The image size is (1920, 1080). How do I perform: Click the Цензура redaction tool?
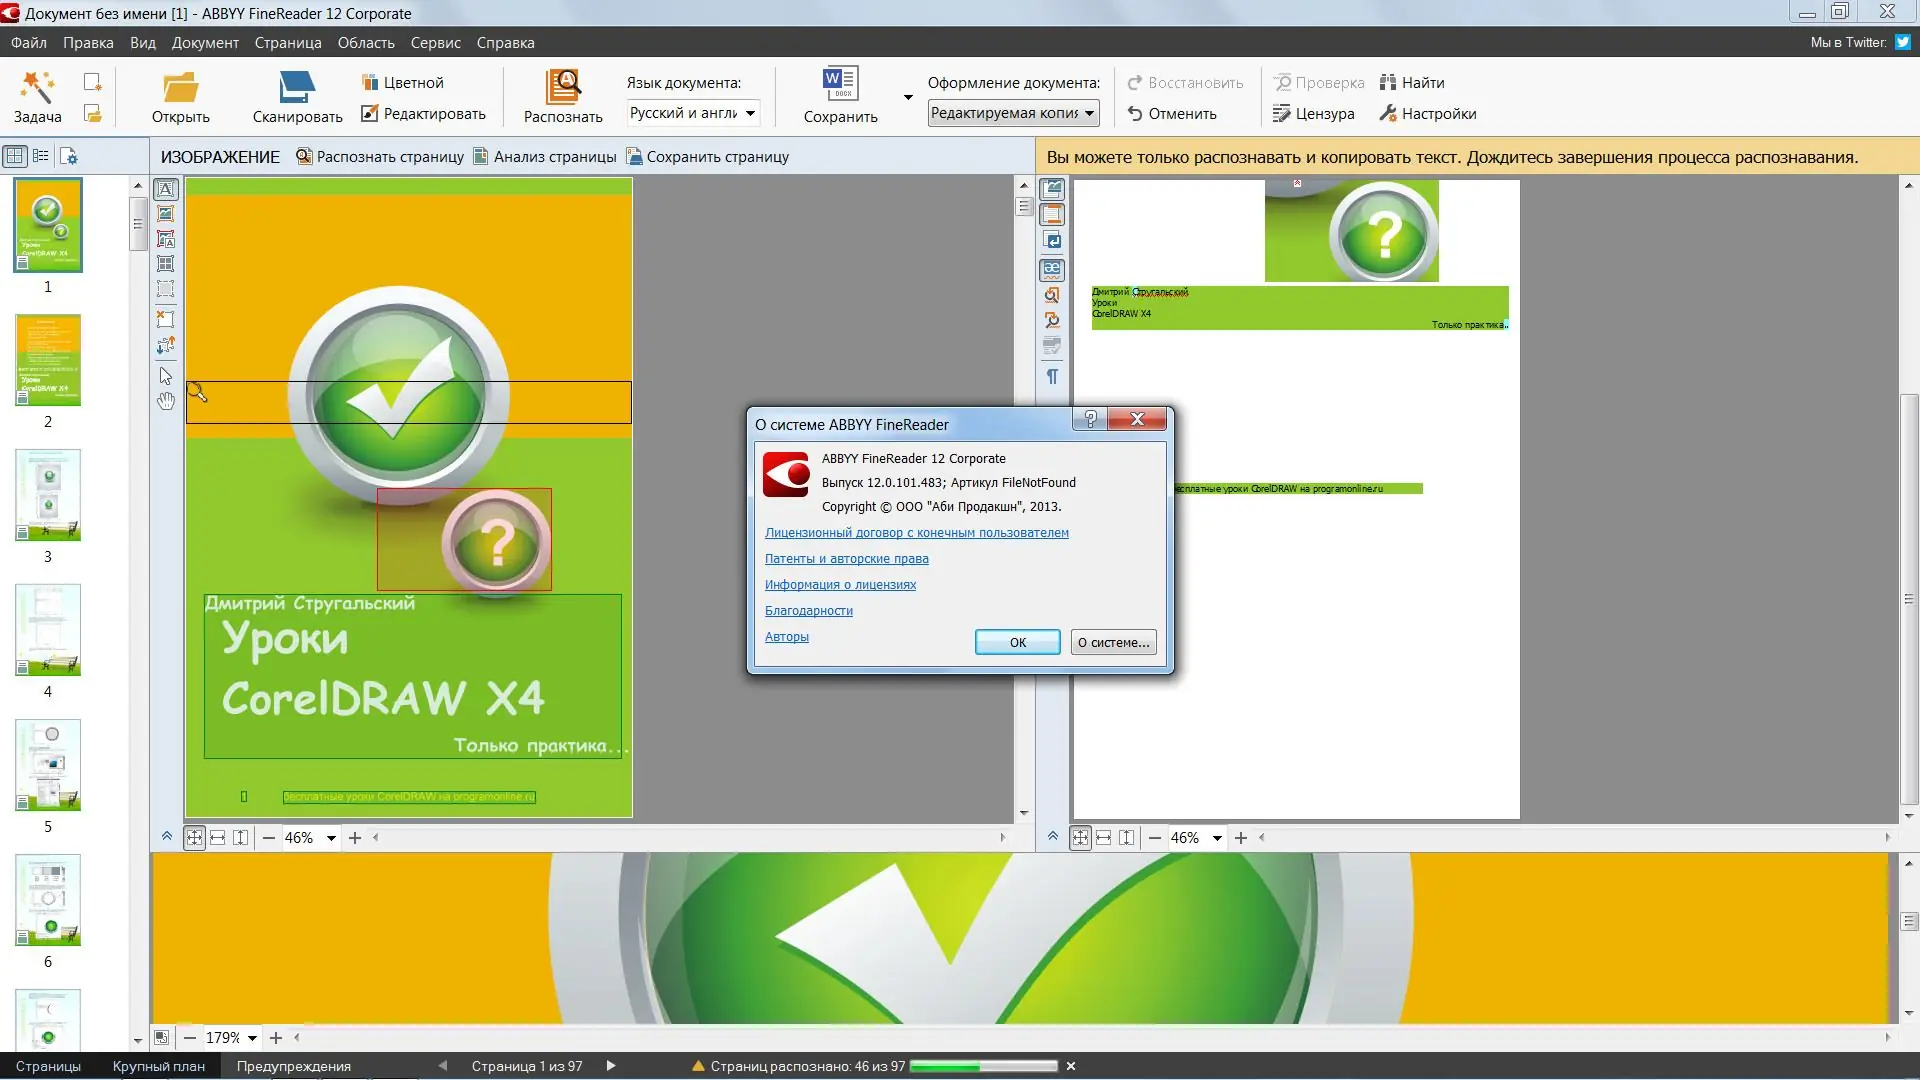[x=1313, y=114]
